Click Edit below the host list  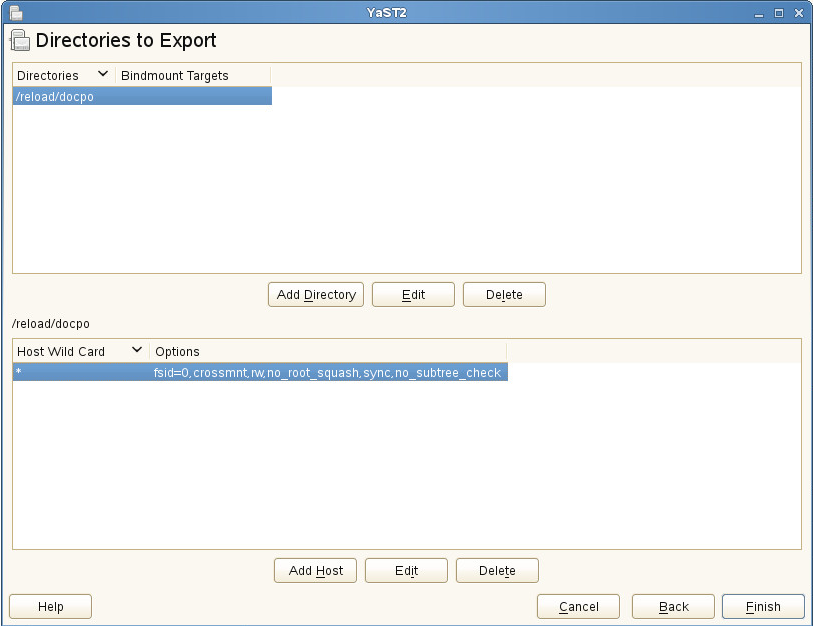406,571
